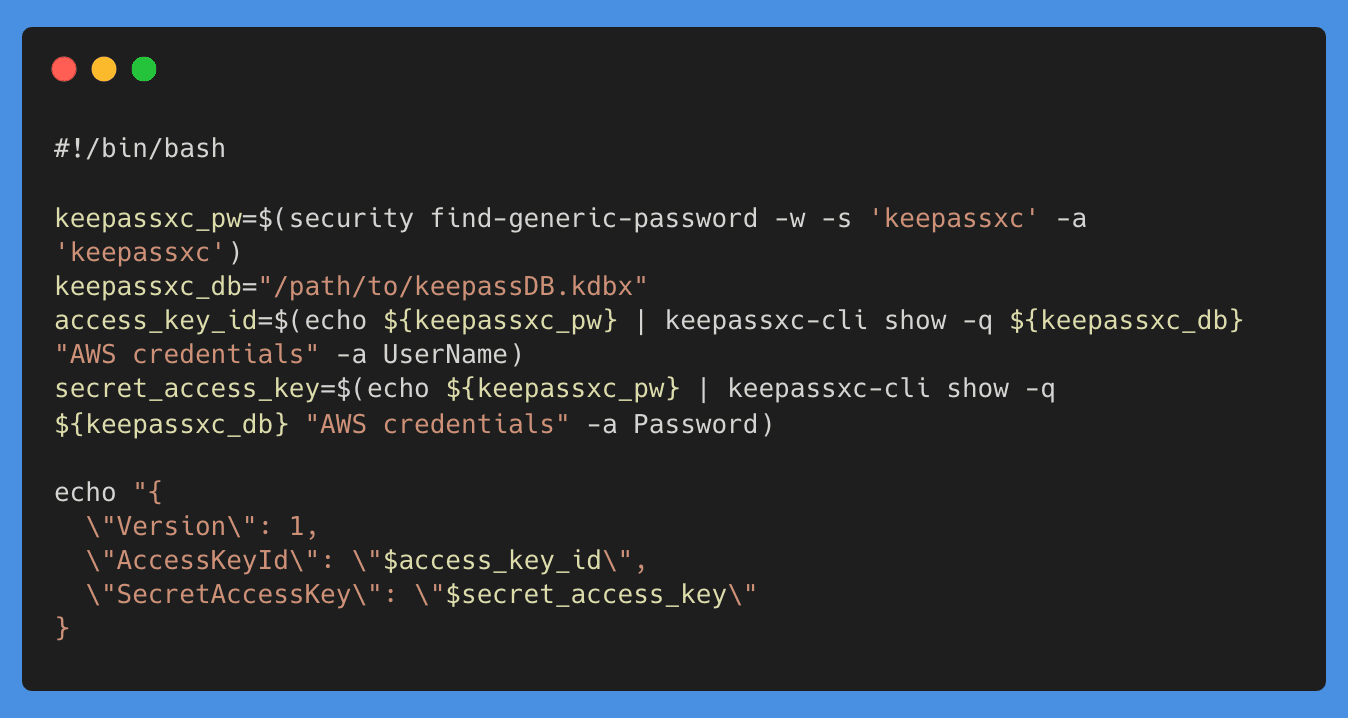The image size is (1348, 718).
Task: Click the $secret_access_key variable in JSON
Action: click(585, 595)
